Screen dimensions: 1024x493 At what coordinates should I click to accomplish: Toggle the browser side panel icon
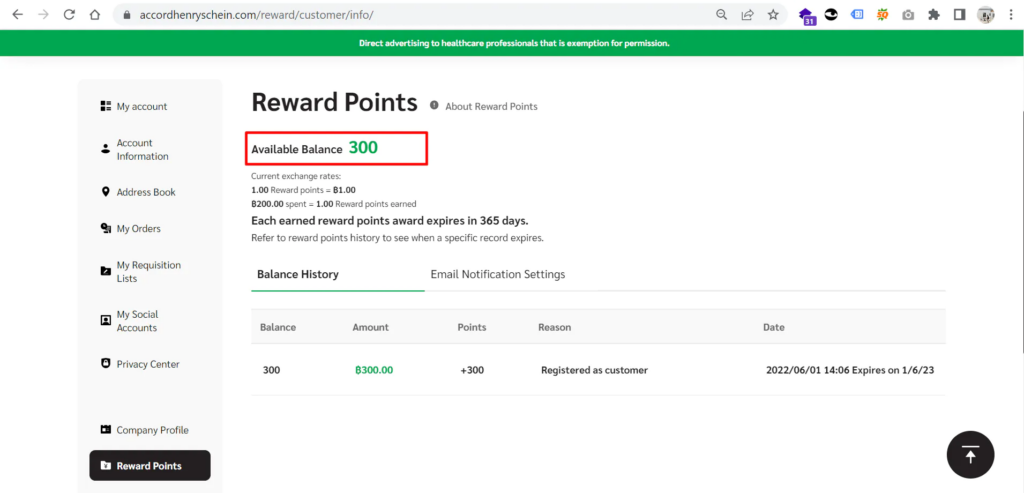coord(959,15)
